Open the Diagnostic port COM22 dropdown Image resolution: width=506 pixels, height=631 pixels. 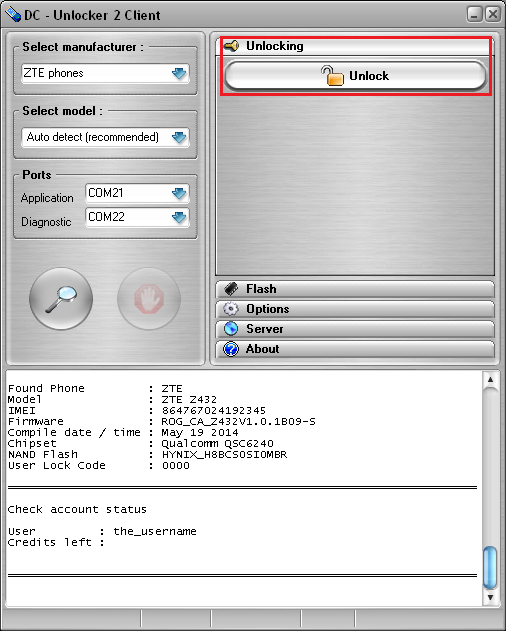tap(137, 217)
